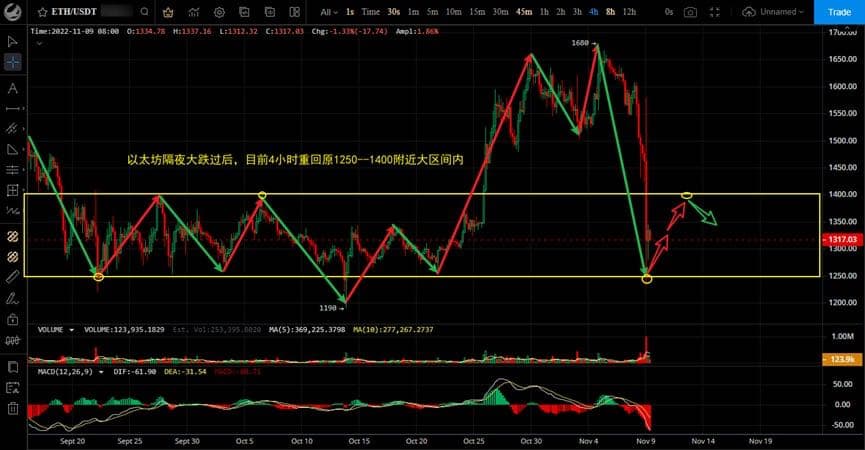865x450 pixels.
Task: Take a chart snapshot with camera icon
Action: coord(691,12)
